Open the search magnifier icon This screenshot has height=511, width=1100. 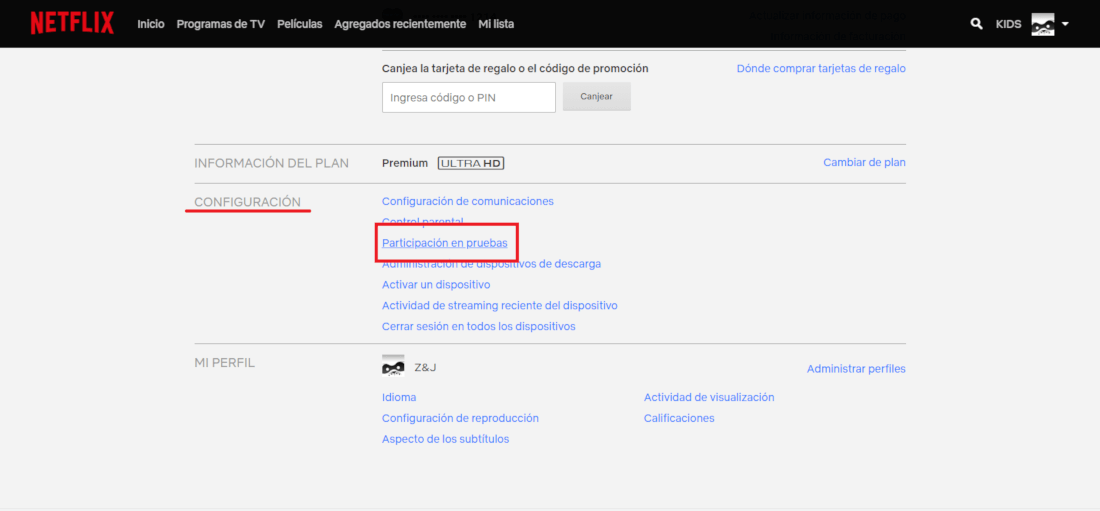point(976,24)
